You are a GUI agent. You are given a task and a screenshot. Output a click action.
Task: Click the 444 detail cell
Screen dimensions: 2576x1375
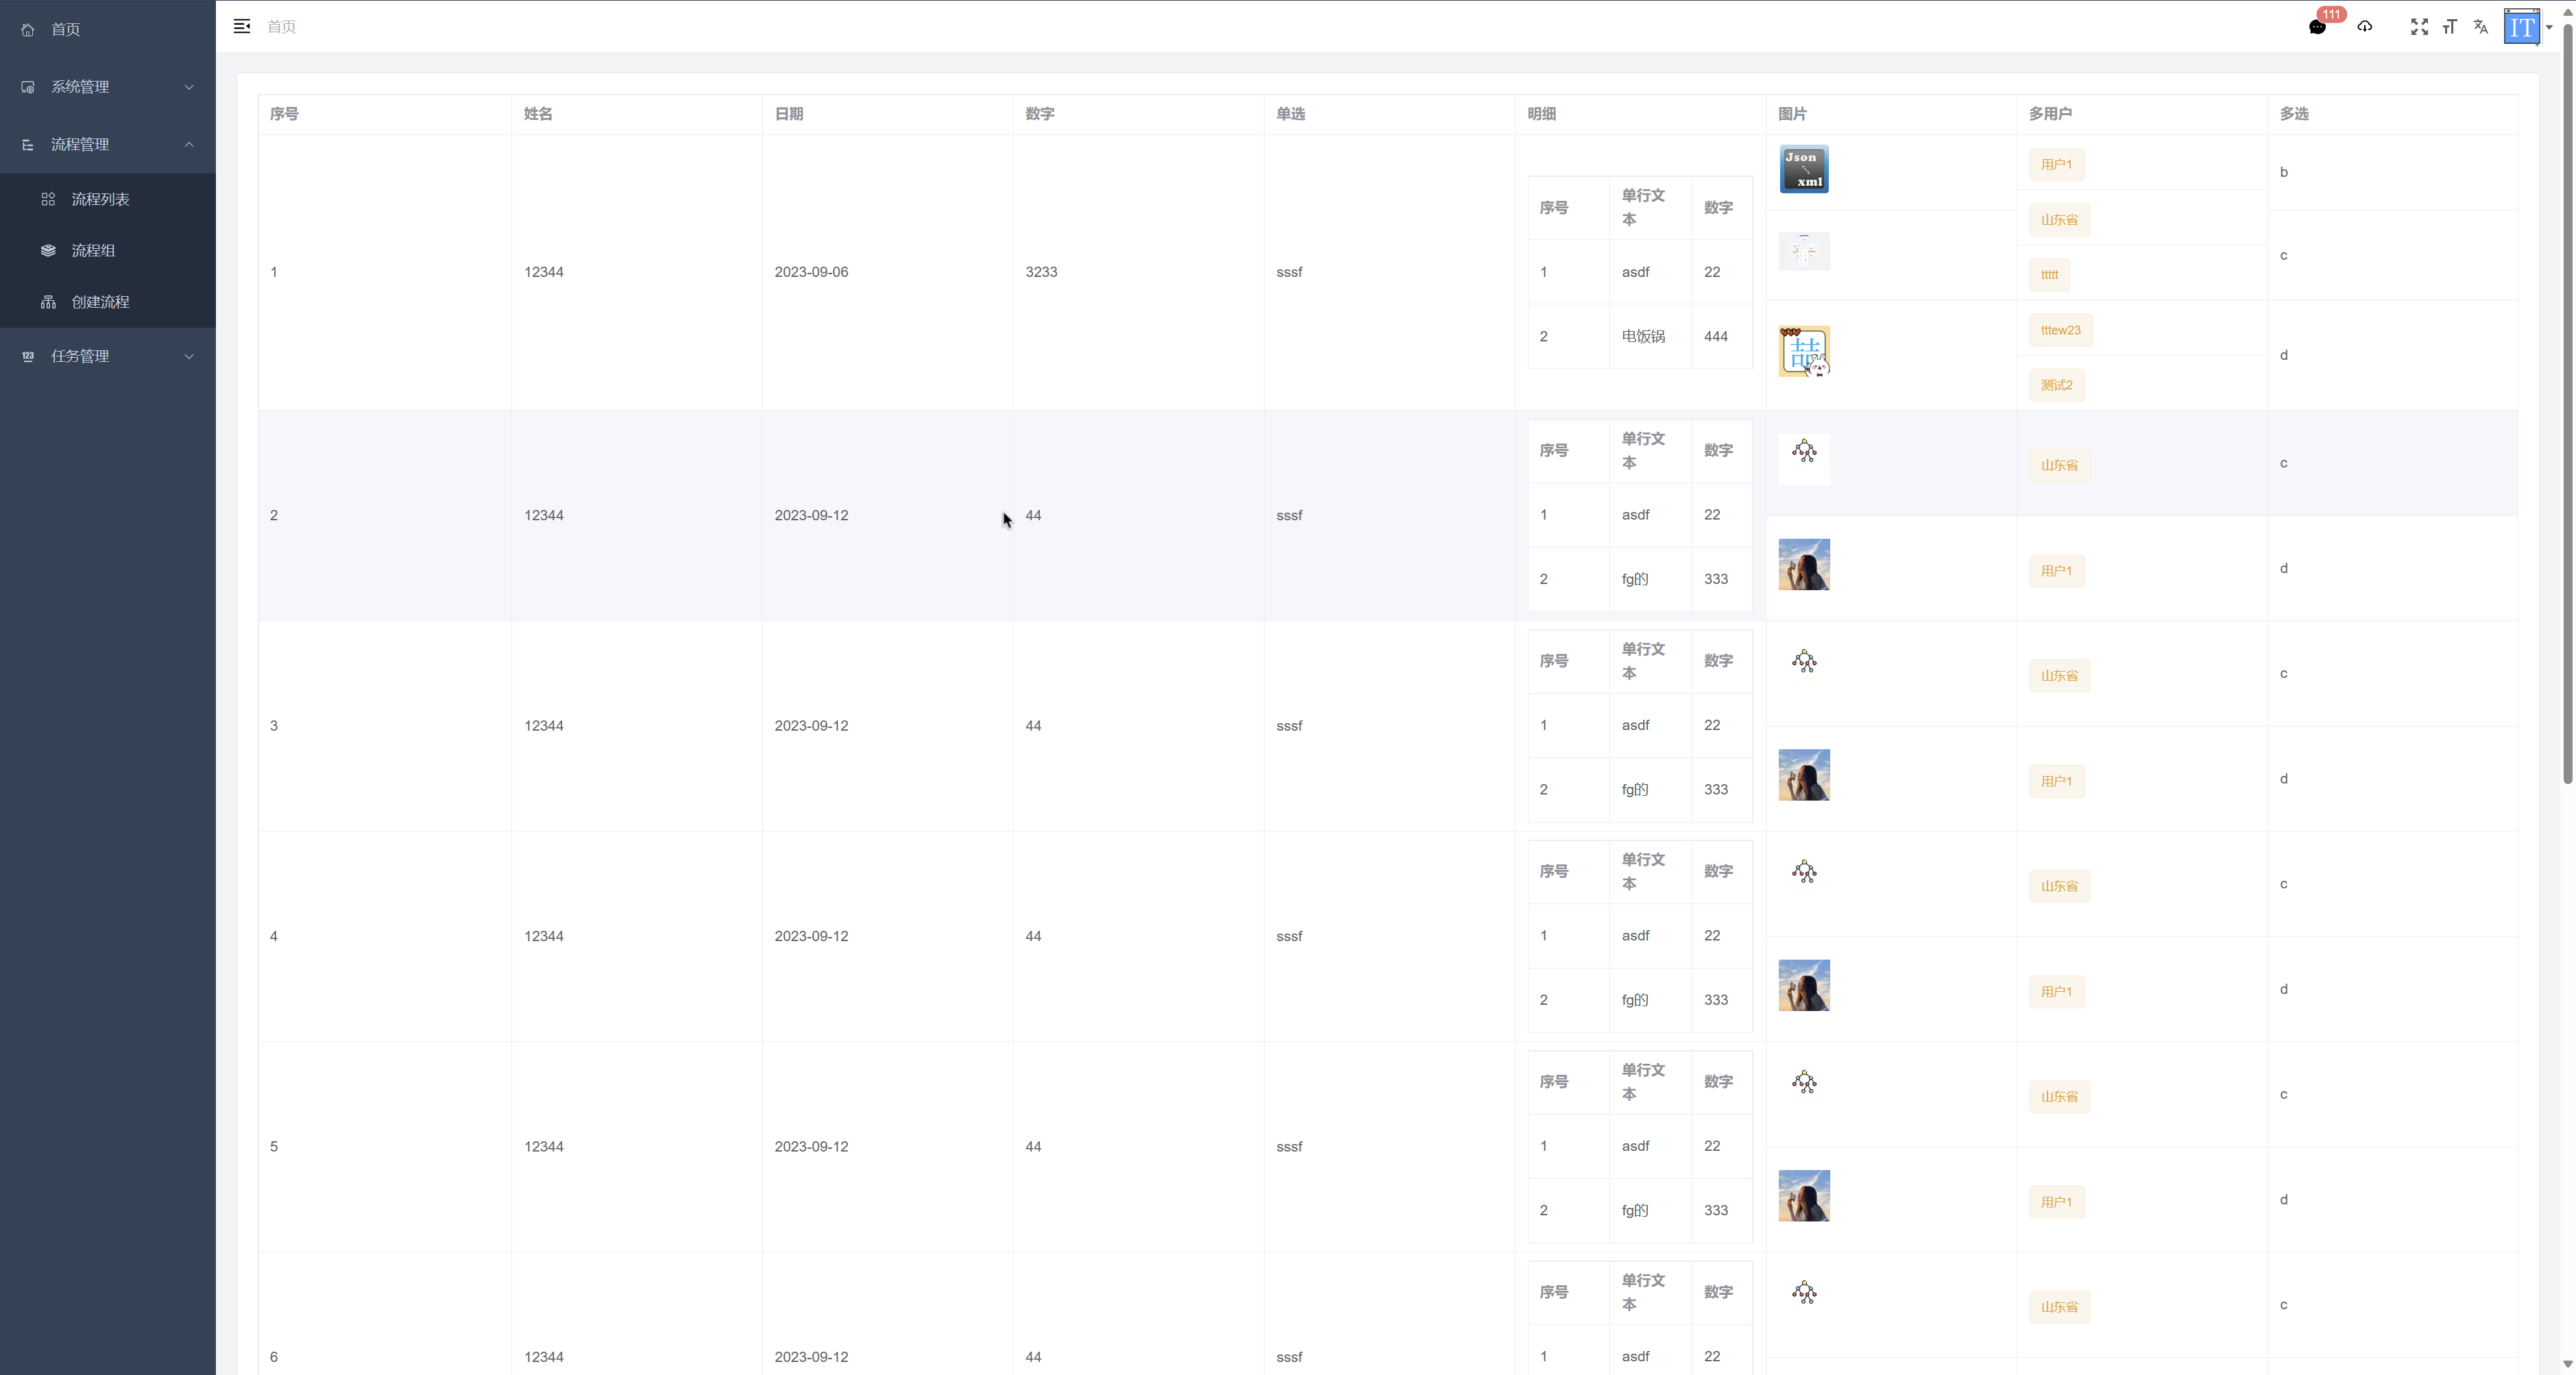click(1716, 337)
